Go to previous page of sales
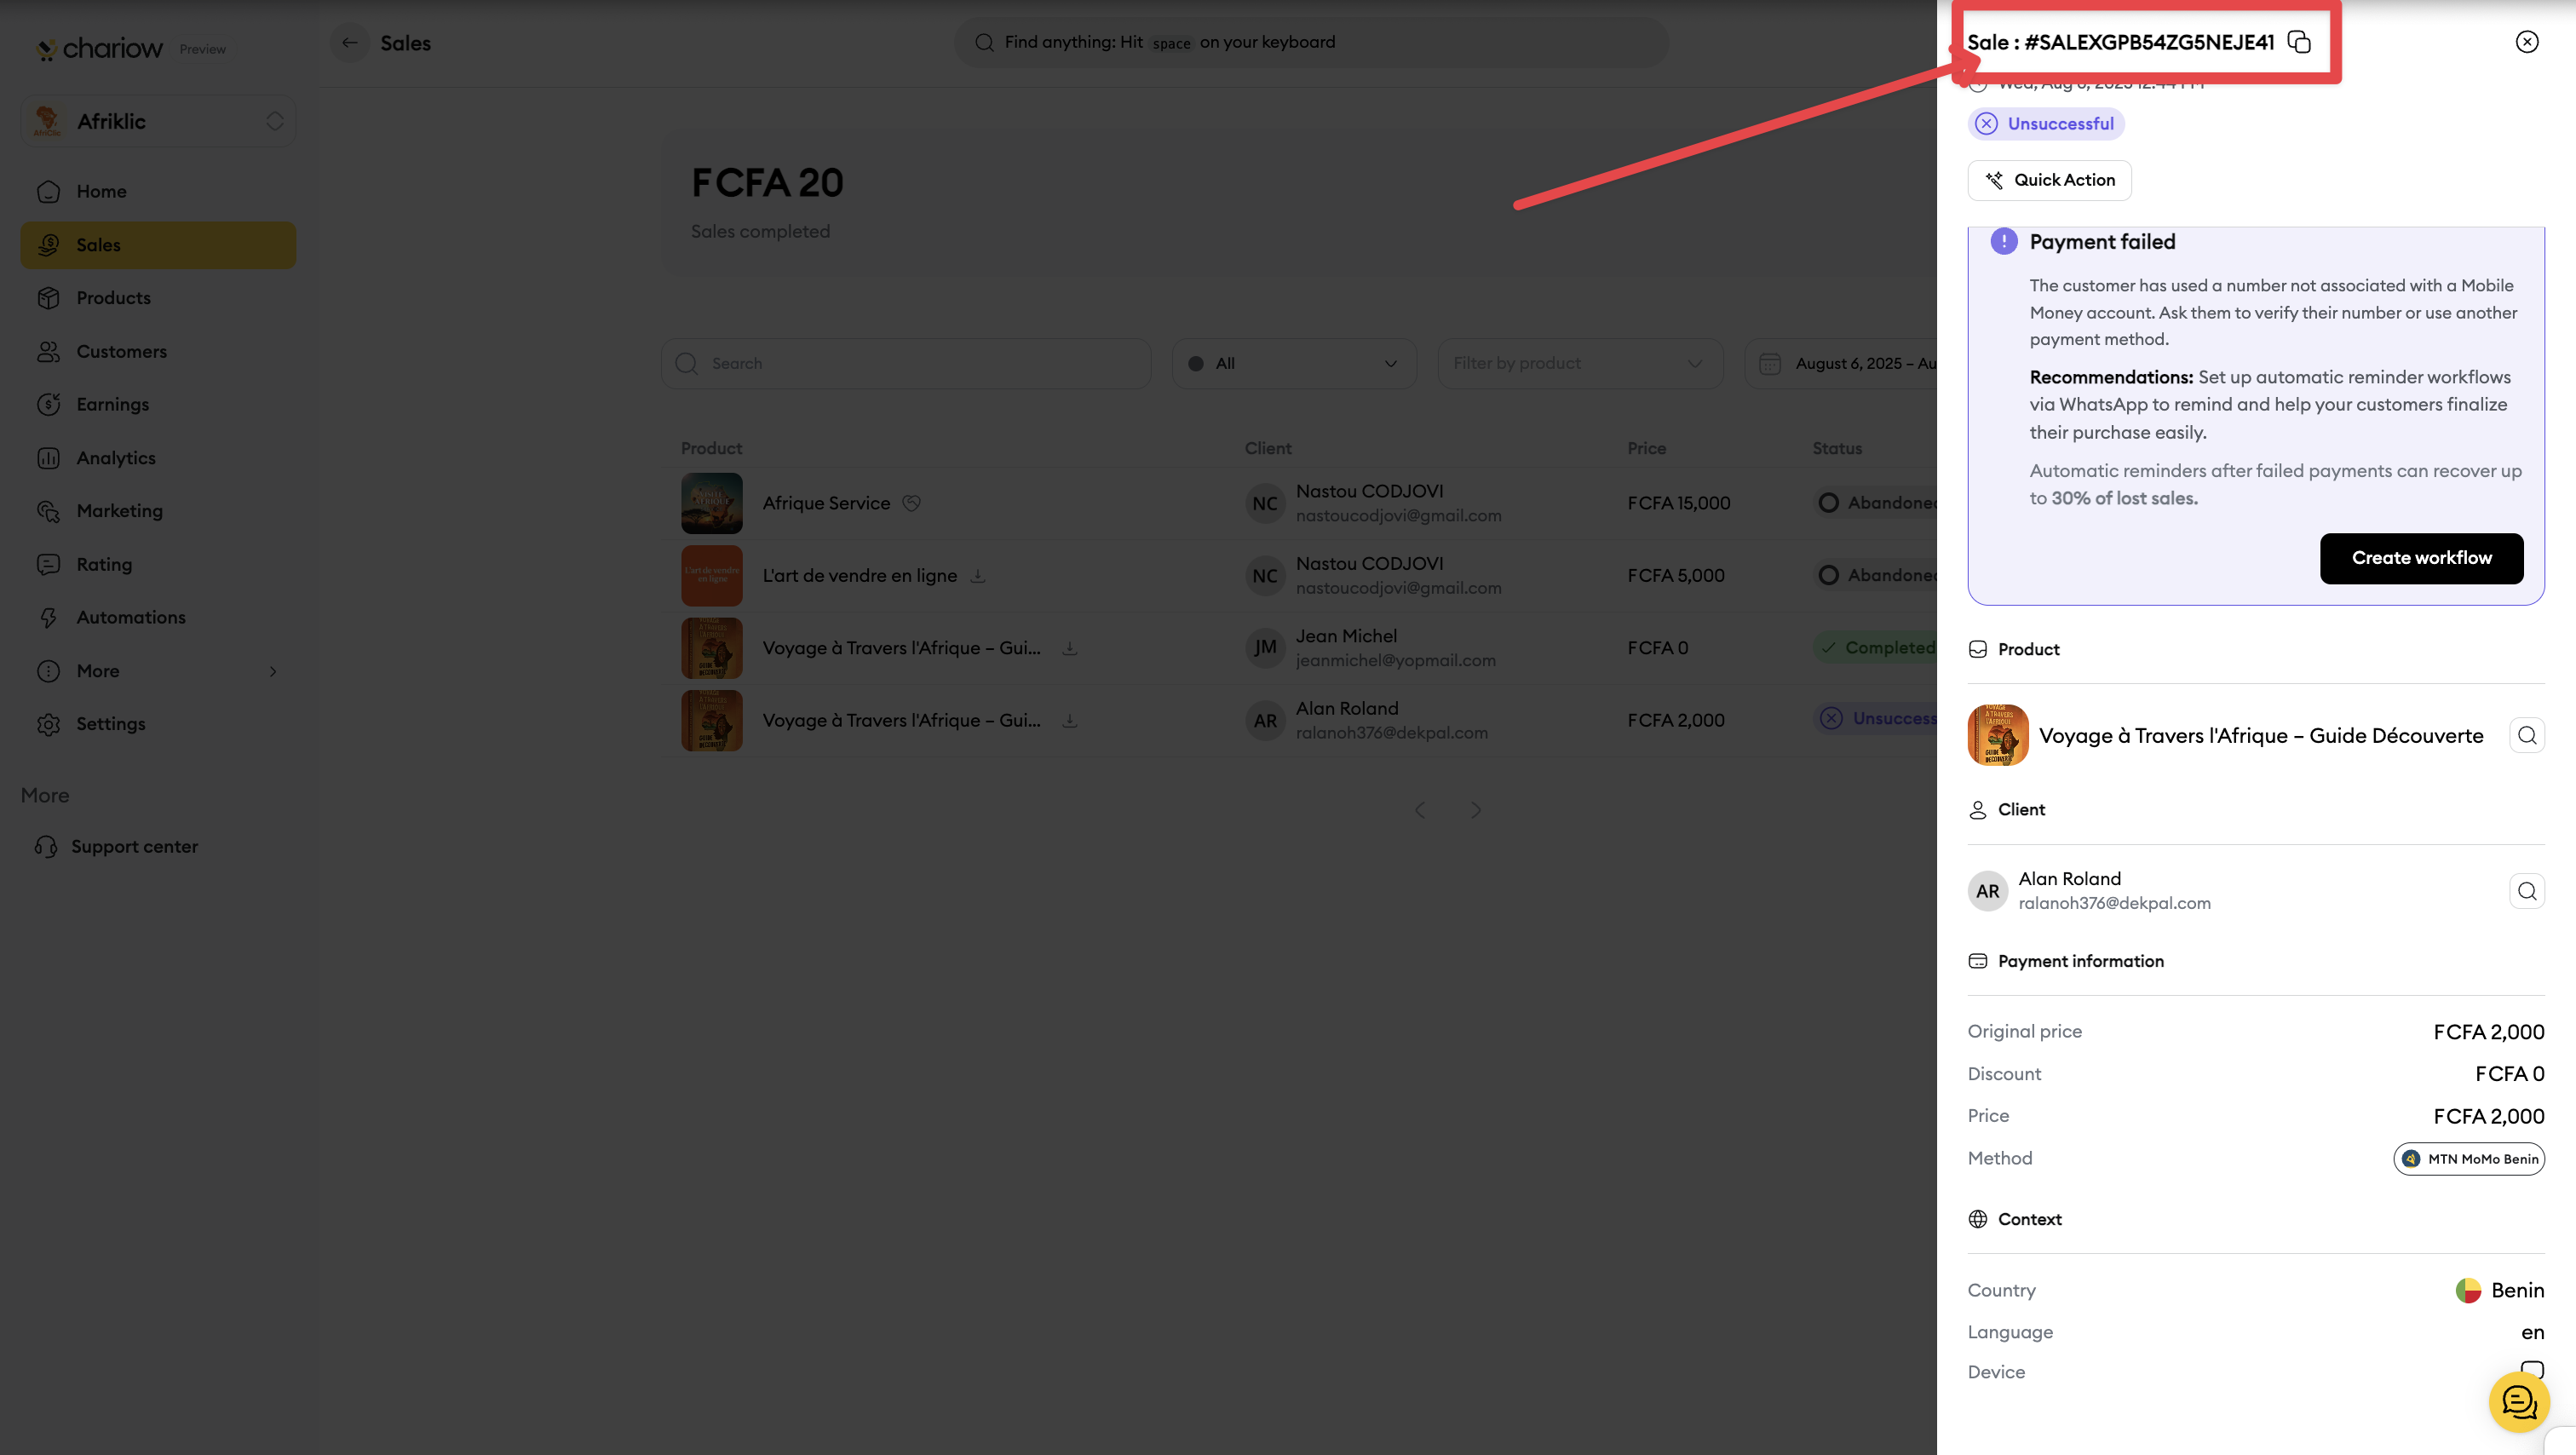Viewport: 2576px width, 1455px height. click(1420, 810)
